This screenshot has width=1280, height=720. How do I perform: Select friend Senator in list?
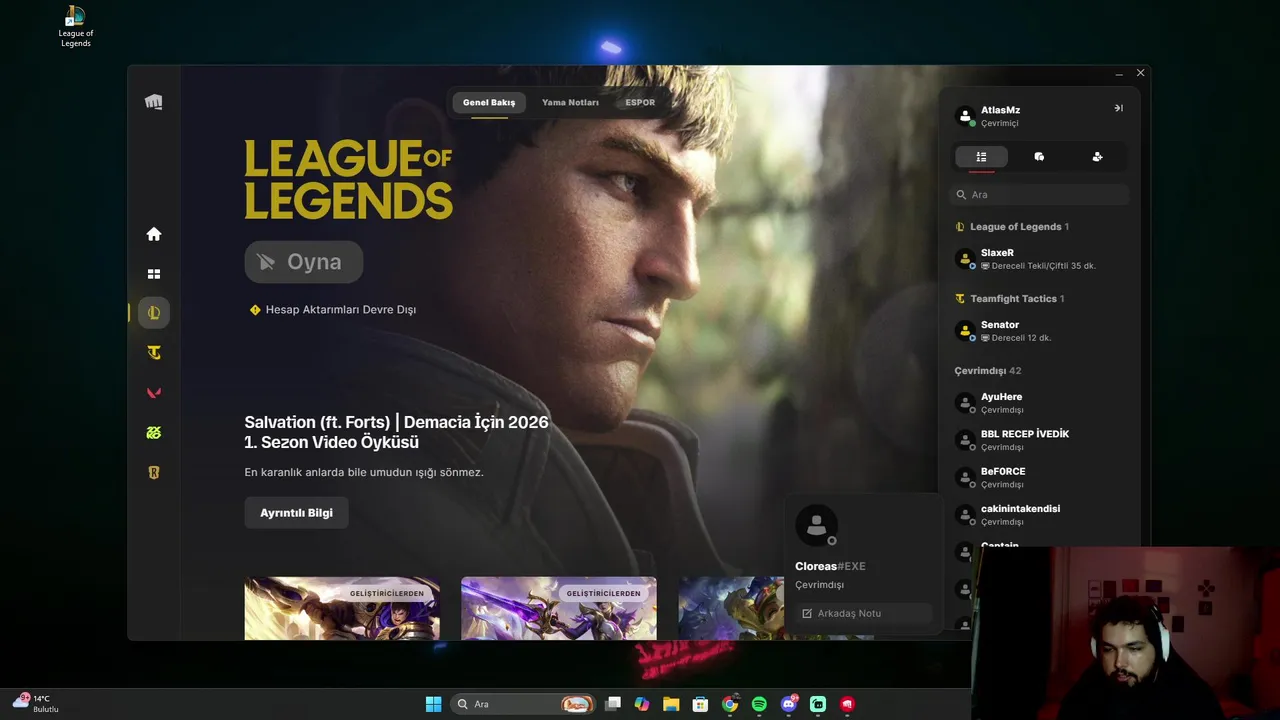pos(1040,331)
